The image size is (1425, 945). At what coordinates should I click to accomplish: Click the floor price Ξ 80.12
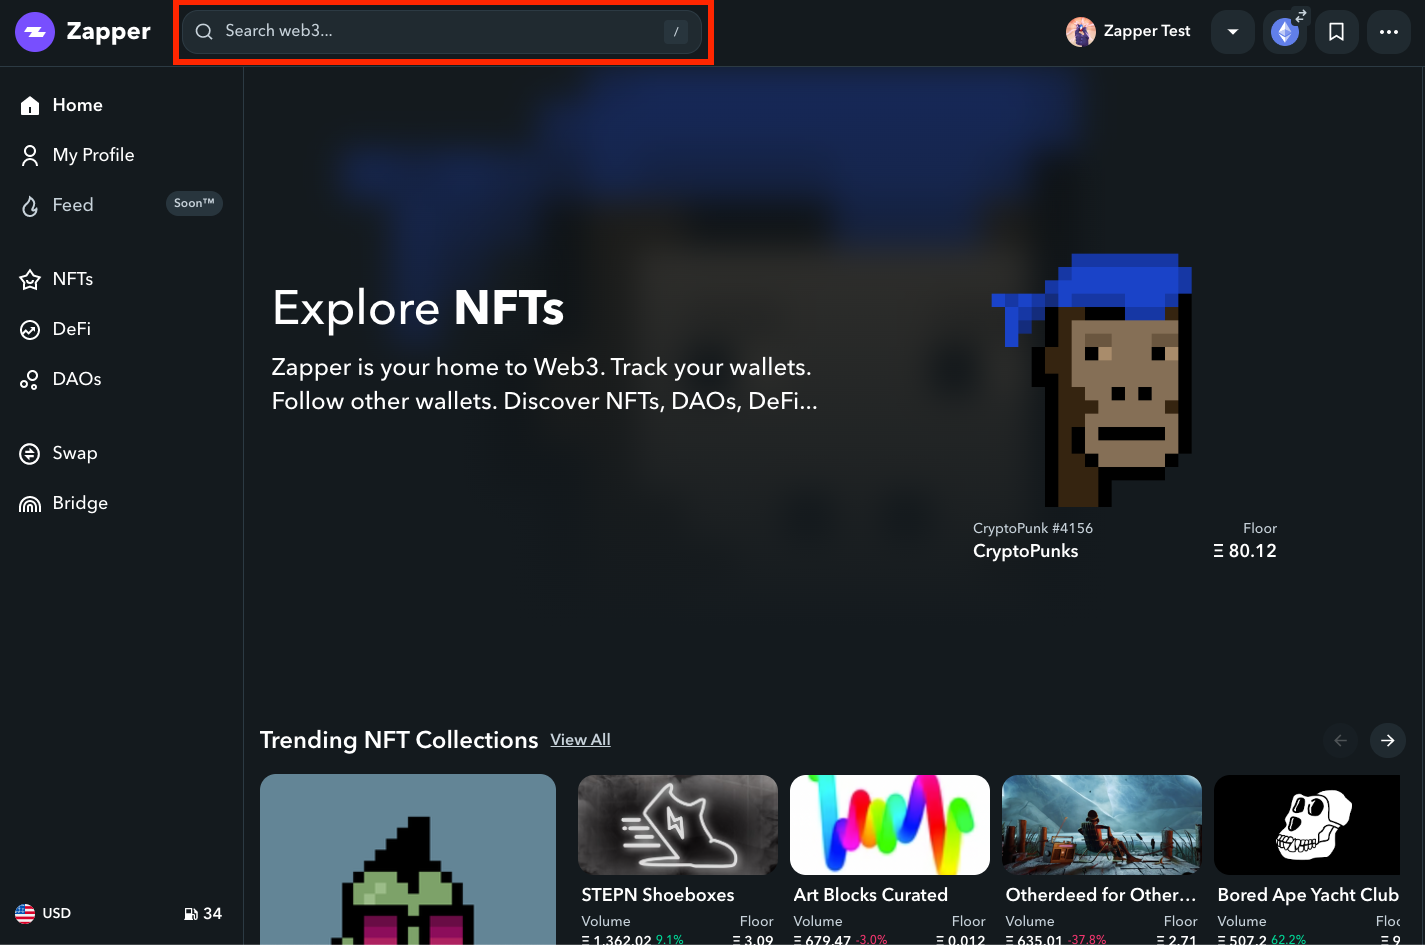click(1245, 551)
